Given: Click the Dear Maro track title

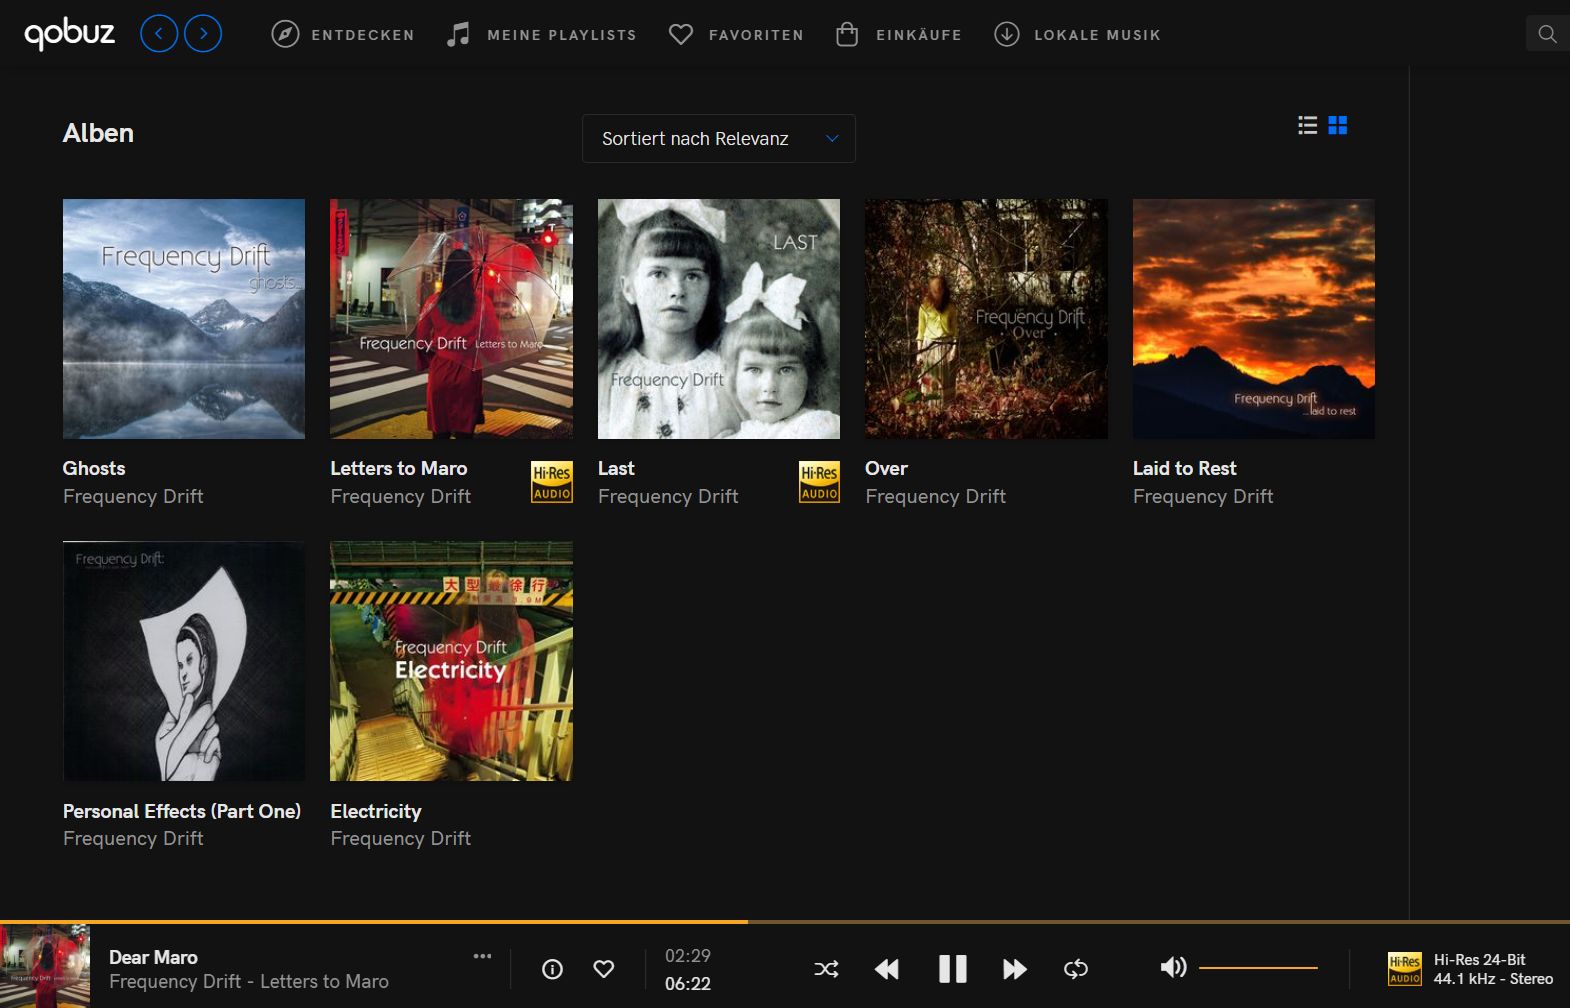Looking at the screenshot, I should [153, 957].
